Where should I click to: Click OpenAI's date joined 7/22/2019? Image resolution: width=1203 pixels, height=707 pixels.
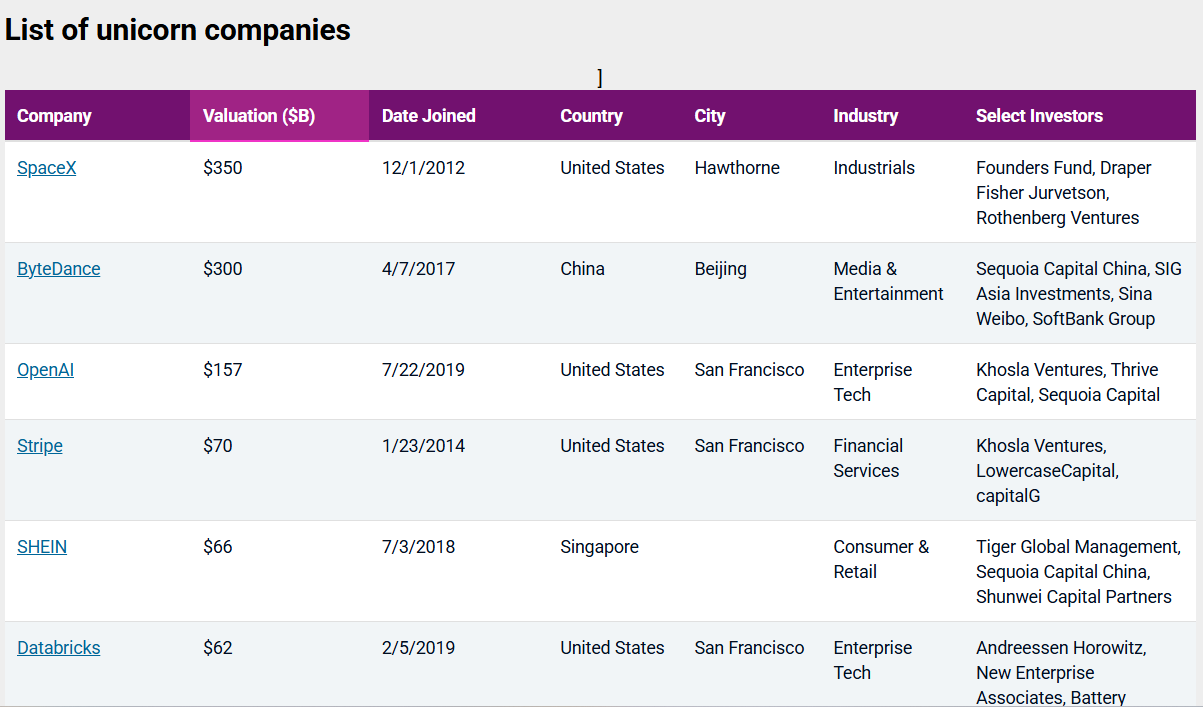pos(423,370)
